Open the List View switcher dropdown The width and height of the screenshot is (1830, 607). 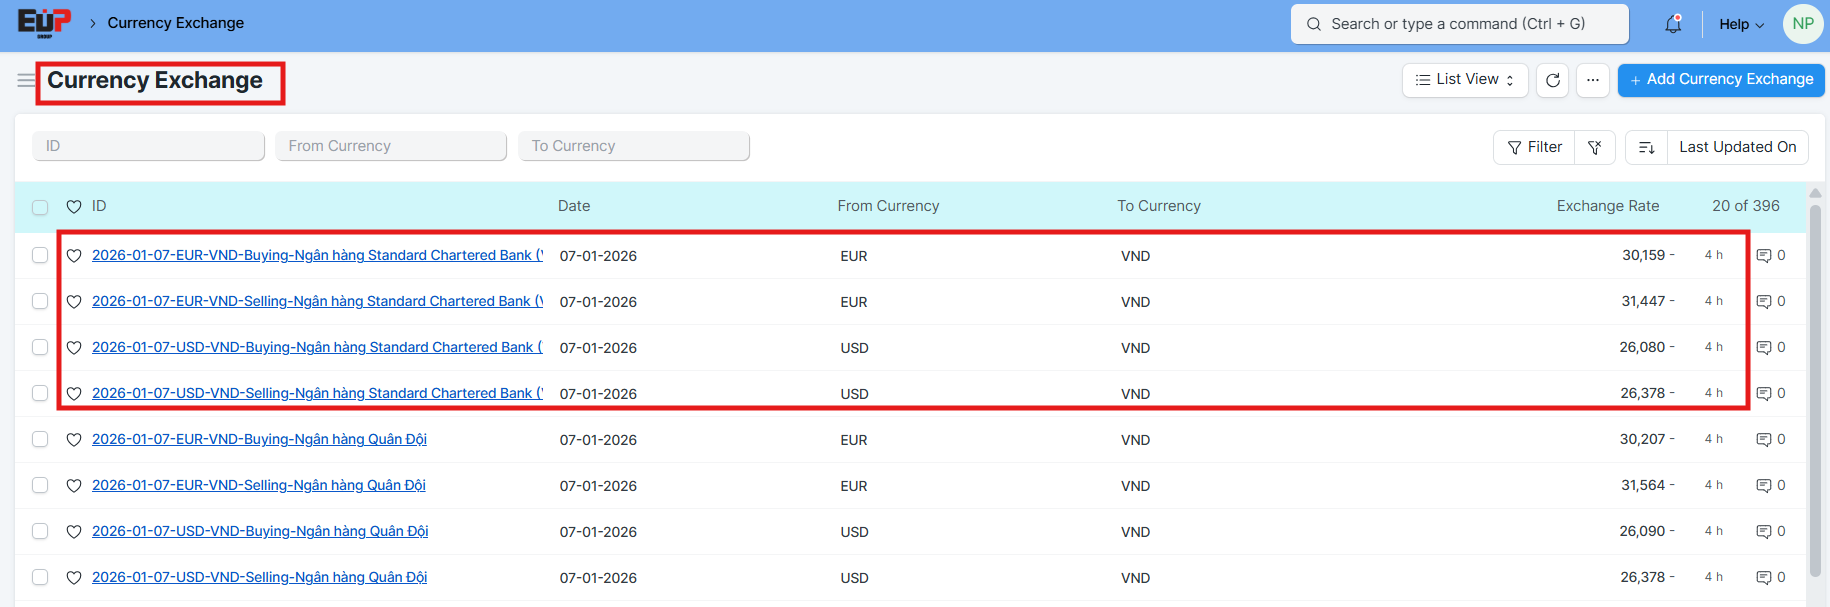1464,80
